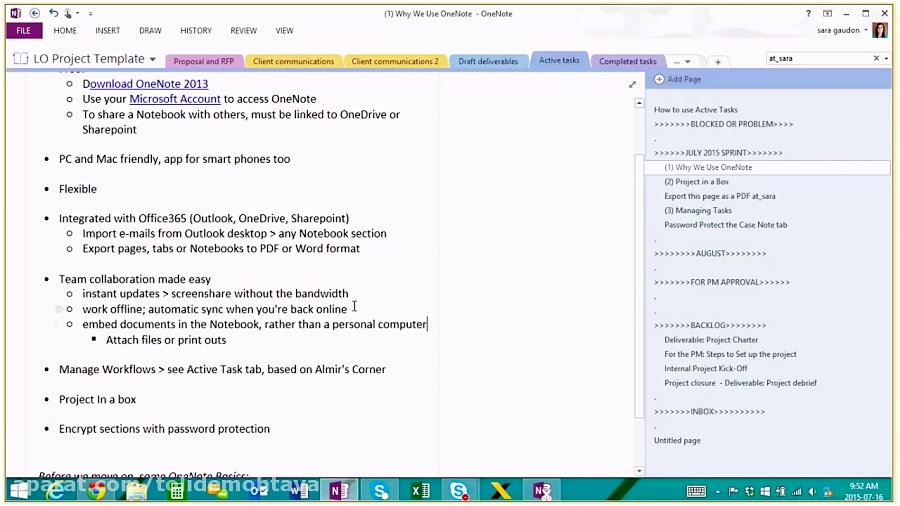The height and width of the screenshot is (506, 900).
Task: Click text 'Attach files or print outs'
Action: 166,340
